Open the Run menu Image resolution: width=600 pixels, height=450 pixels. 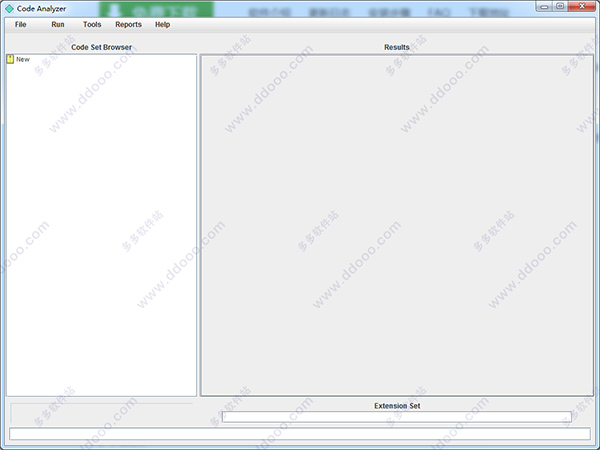point(58,24)
